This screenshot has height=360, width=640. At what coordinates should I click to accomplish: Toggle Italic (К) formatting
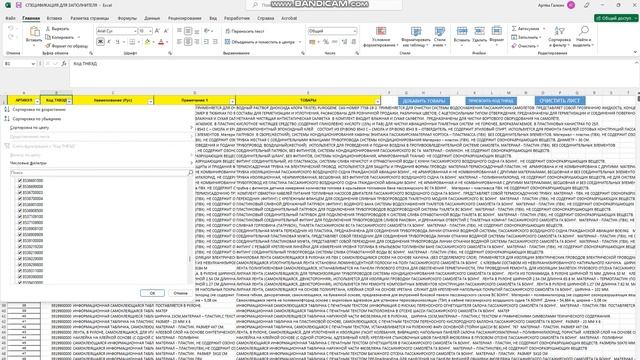(109, 42)
